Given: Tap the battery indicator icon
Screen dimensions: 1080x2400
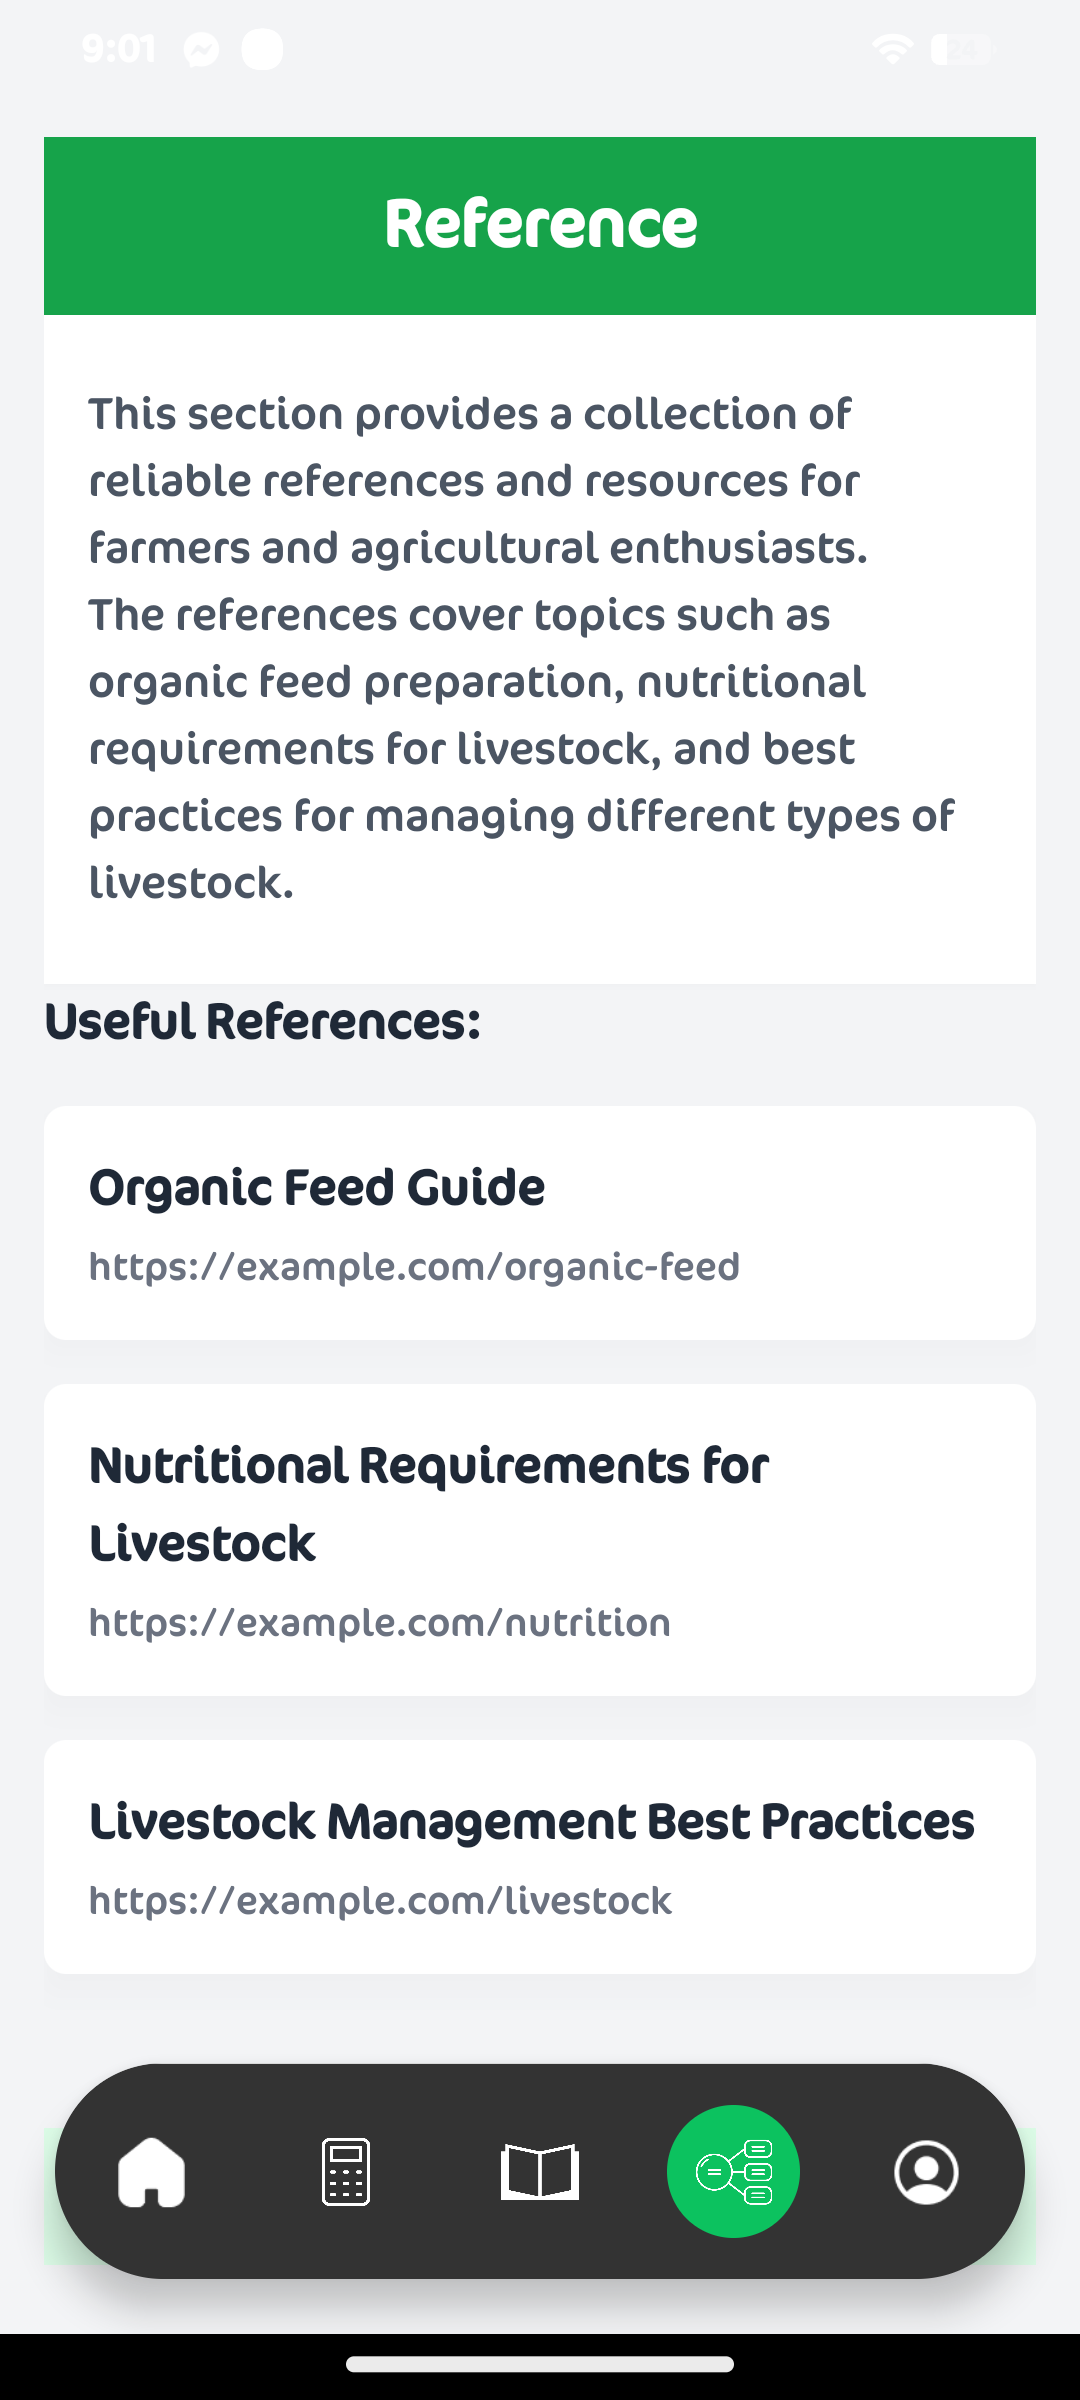Looking at the screenshot, I should click(961, 48).
